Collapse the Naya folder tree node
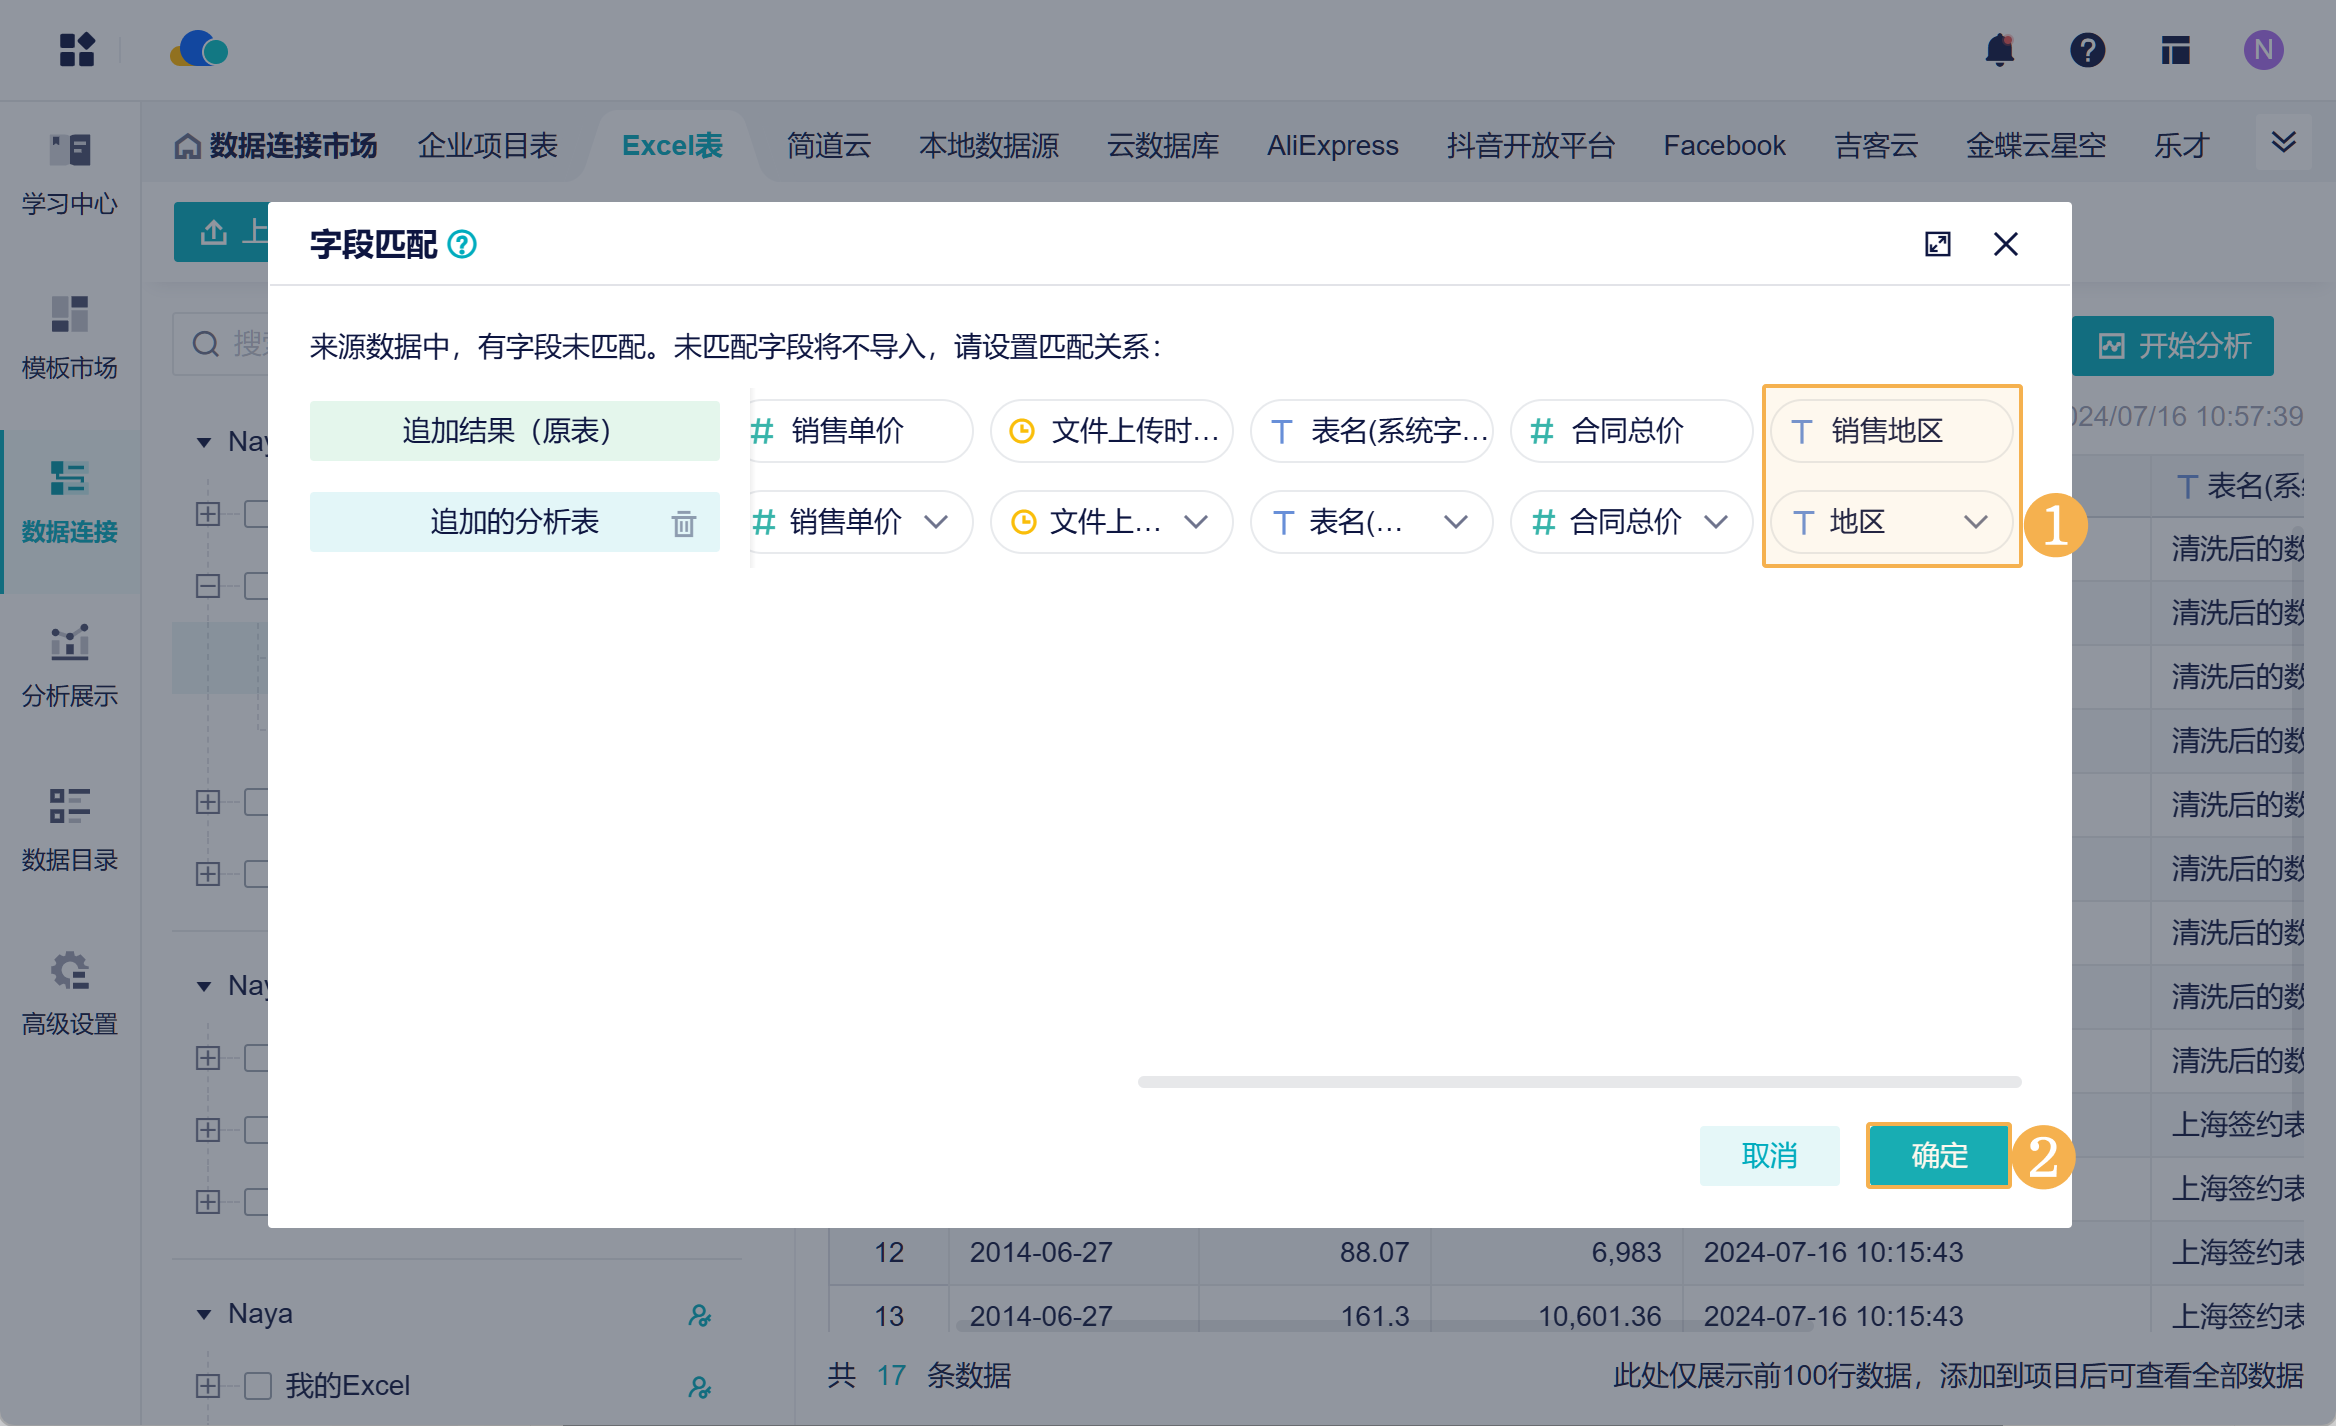 tap(204, 1314)
